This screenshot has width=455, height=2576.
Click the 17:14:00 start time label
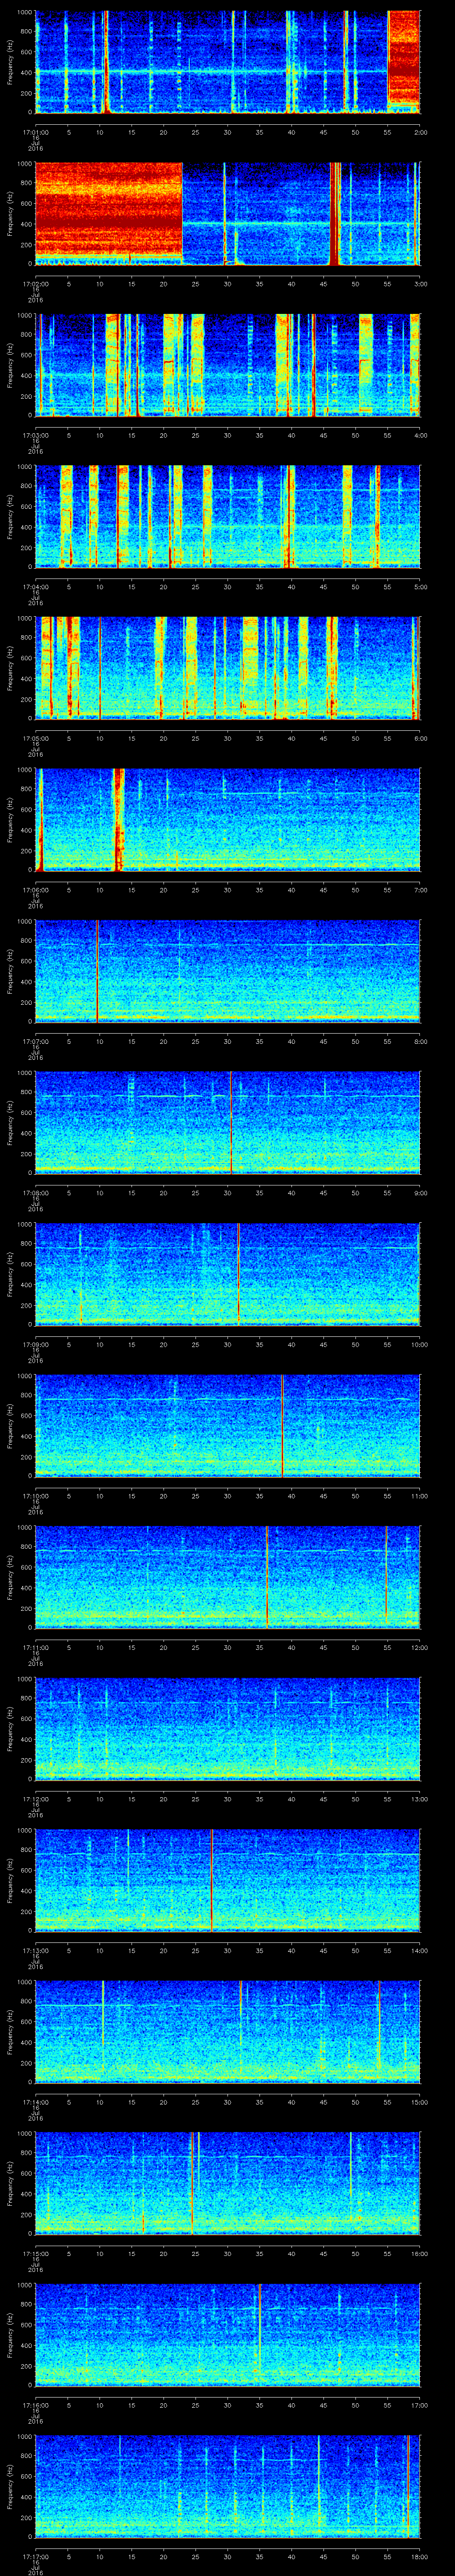coord(35,2101)
